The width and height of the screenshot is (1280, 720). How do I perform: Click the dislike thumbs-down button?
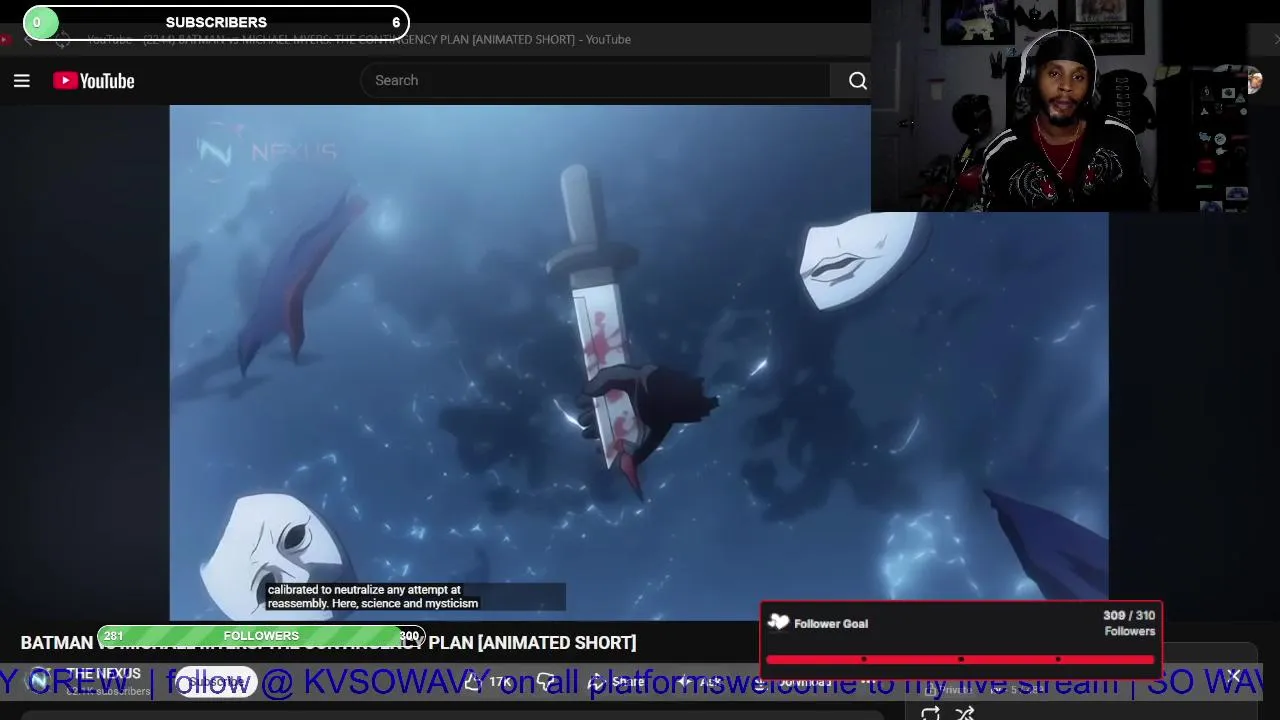click(546, 682)
